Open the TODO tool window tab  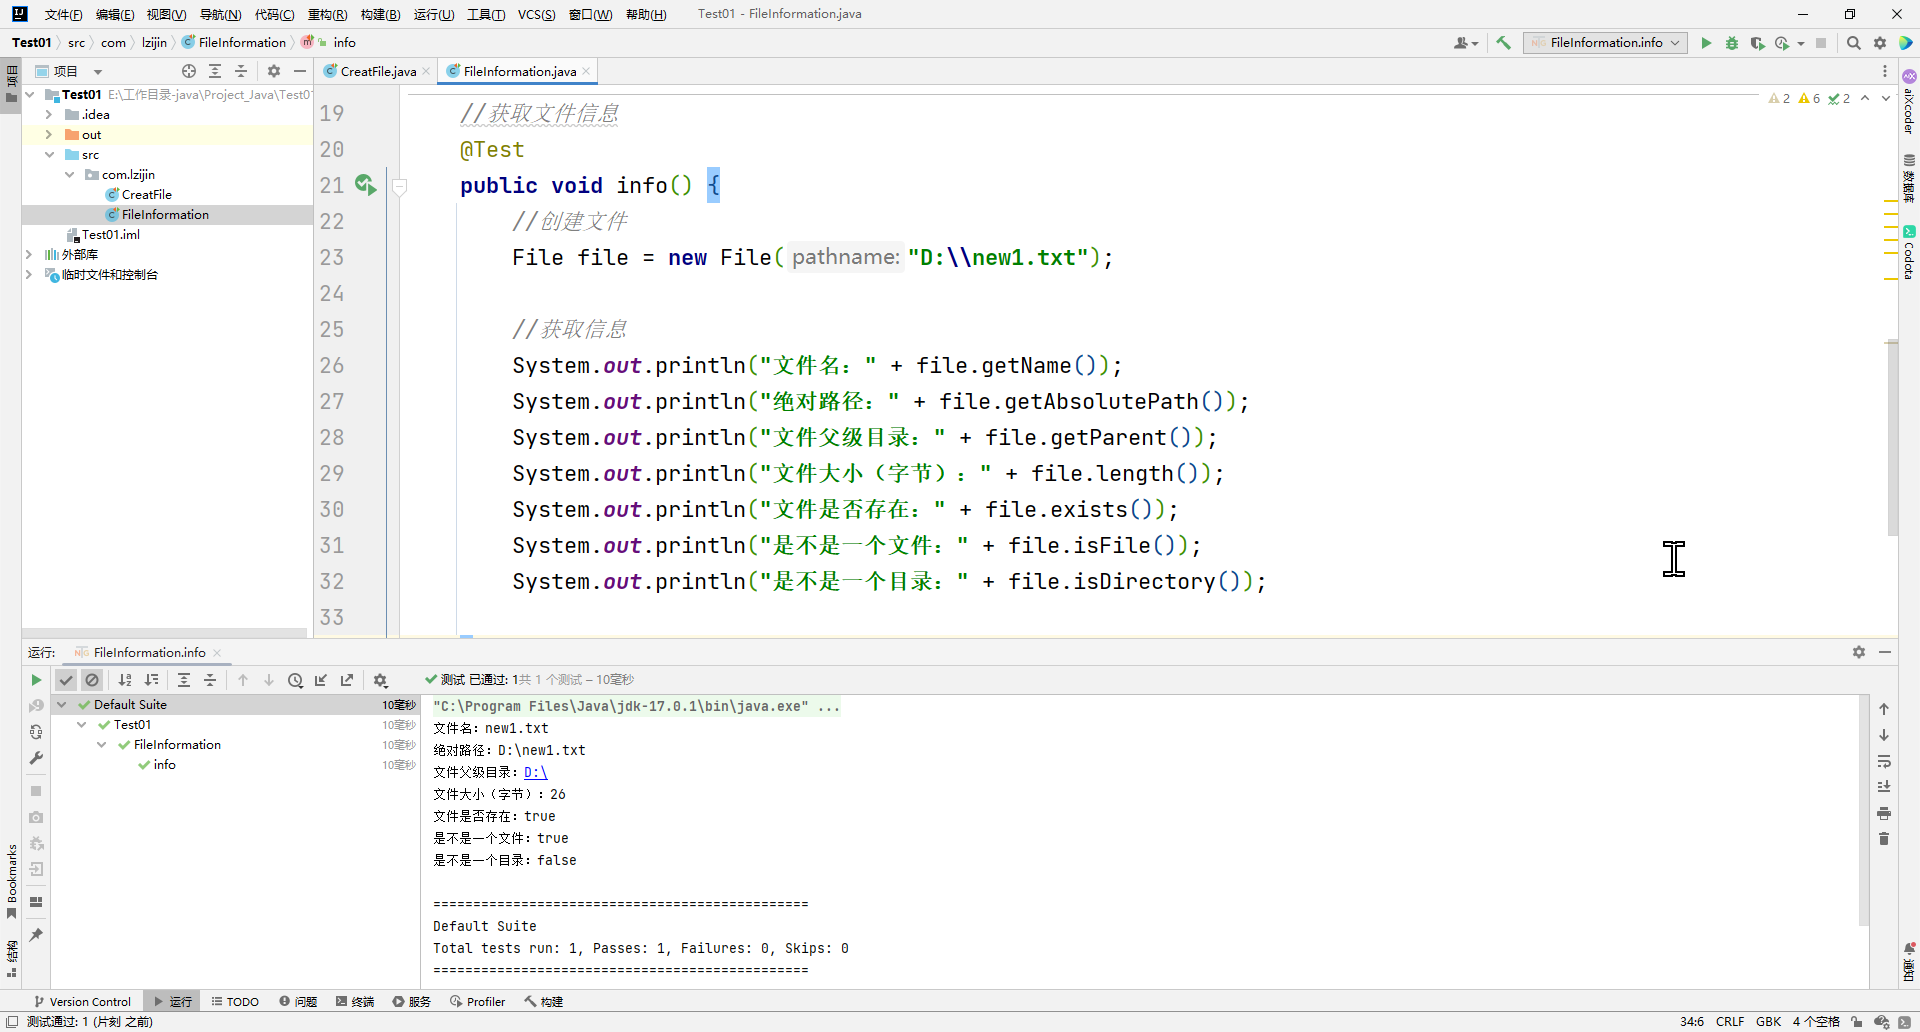pos(235,1001)
